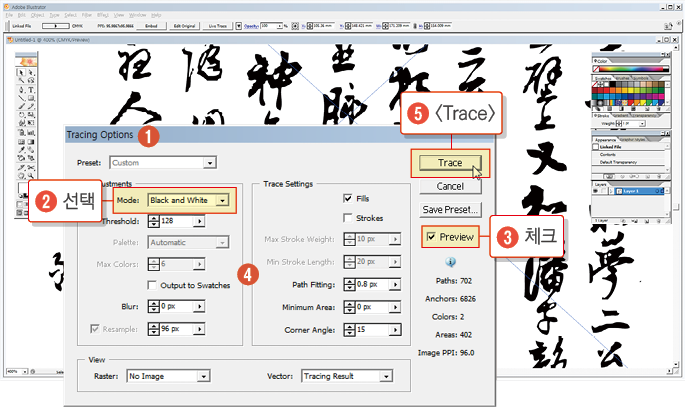This screenshot has height=407, width=685.
Task: Open the Edit menu
Action: click(22, 15)
